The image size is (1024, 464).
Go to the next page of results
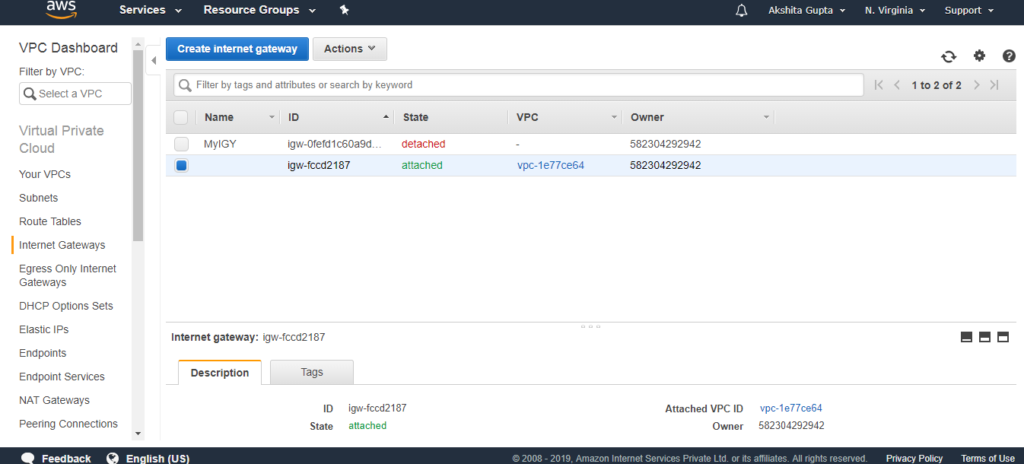pyautogui.click(x=976, y=85)
